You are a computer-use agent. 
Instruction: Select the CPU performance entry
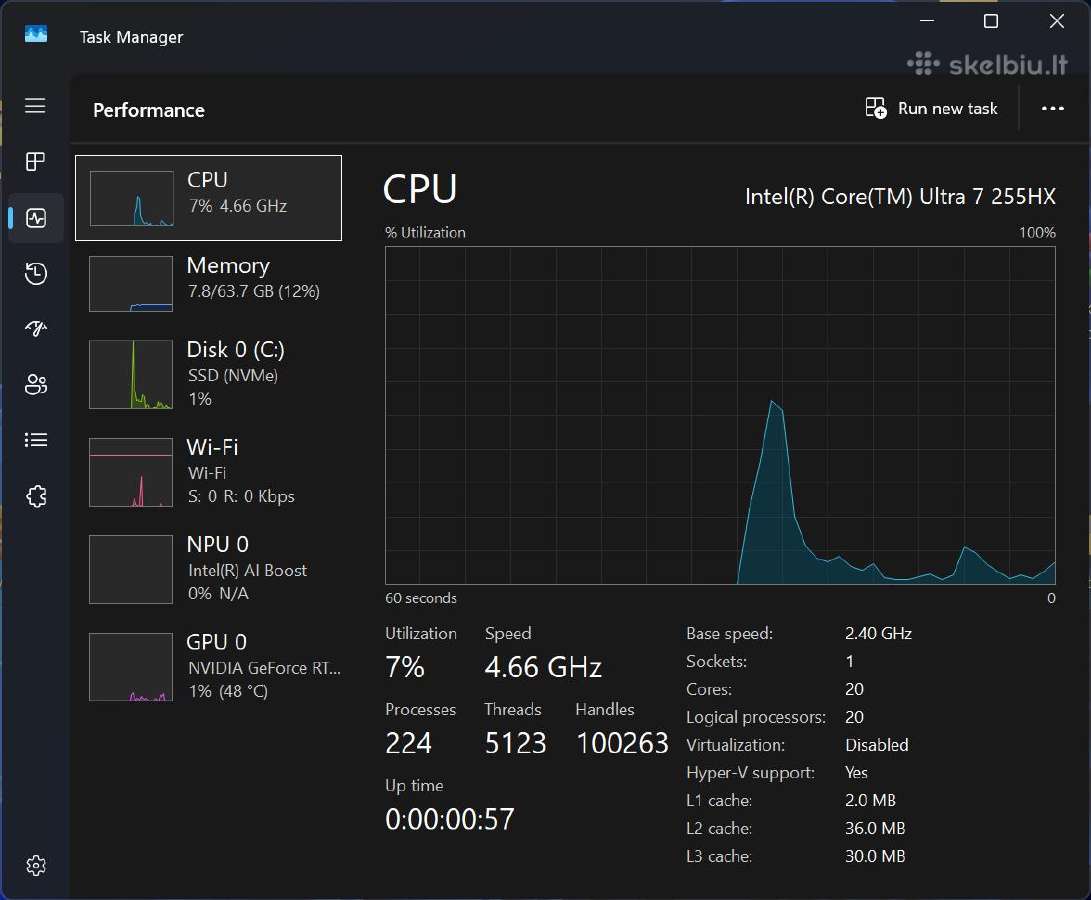(208, 198)
